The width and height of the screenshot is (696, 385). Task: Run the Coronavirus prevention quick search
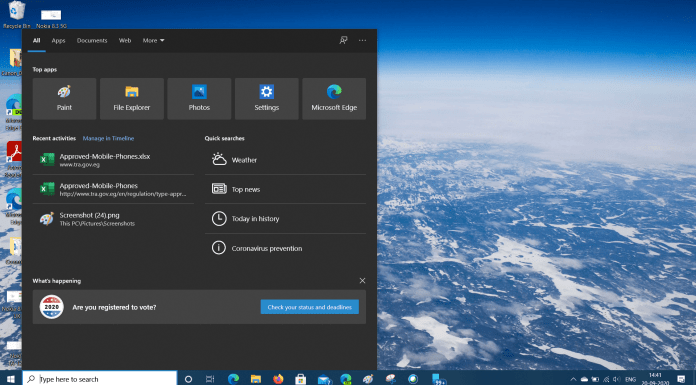(x=285, y=248)
